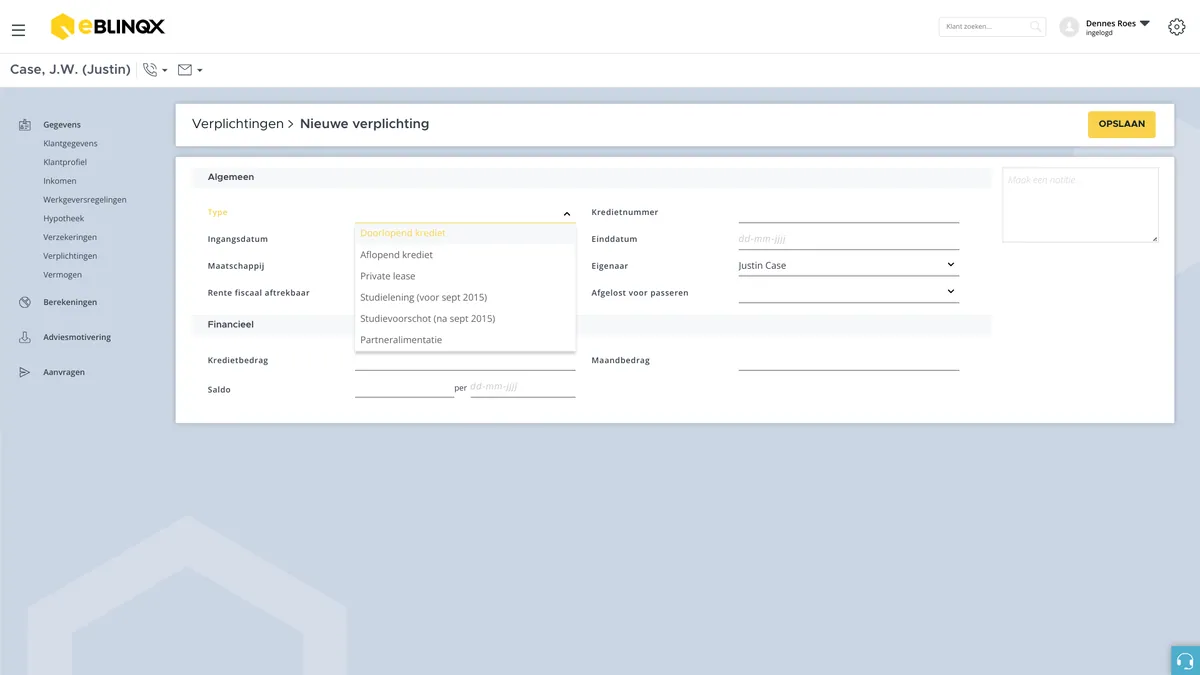1200x675 pixels.
Task: Click the user avatar icon
Action: pyautogui.click(x=1069, y=27)
